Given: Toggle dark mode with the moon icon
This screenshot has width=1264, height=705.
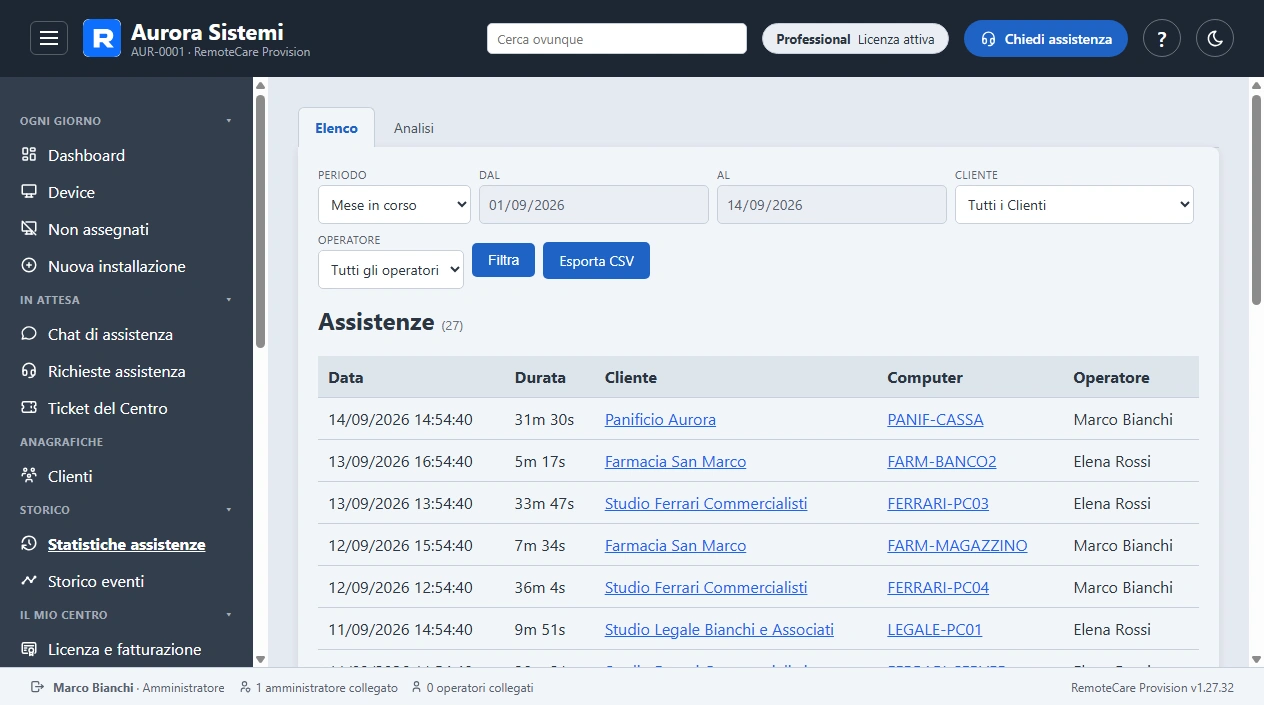Looking at the screenshot, I should (1215, 39).
